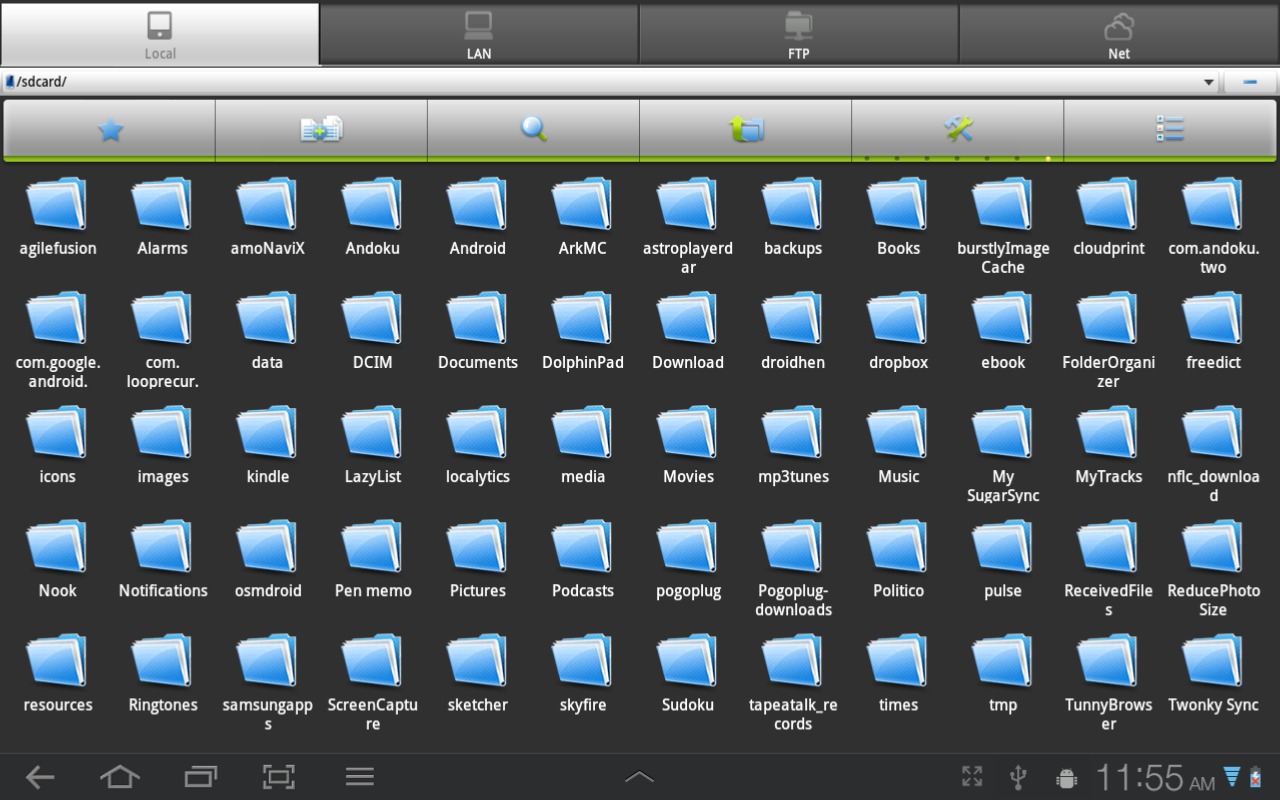This screenshot has height=800, width=1280.
Task: Switch to the LAN tab
Action: [x=479, y=34]
